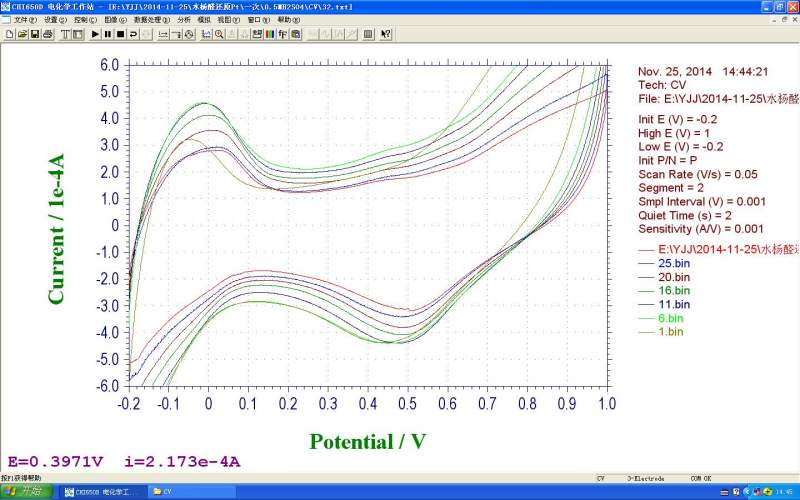Open the 分析 (Analysis) menu
The width and height of the screenshot is (800, 500).
(x=184, y=19)
